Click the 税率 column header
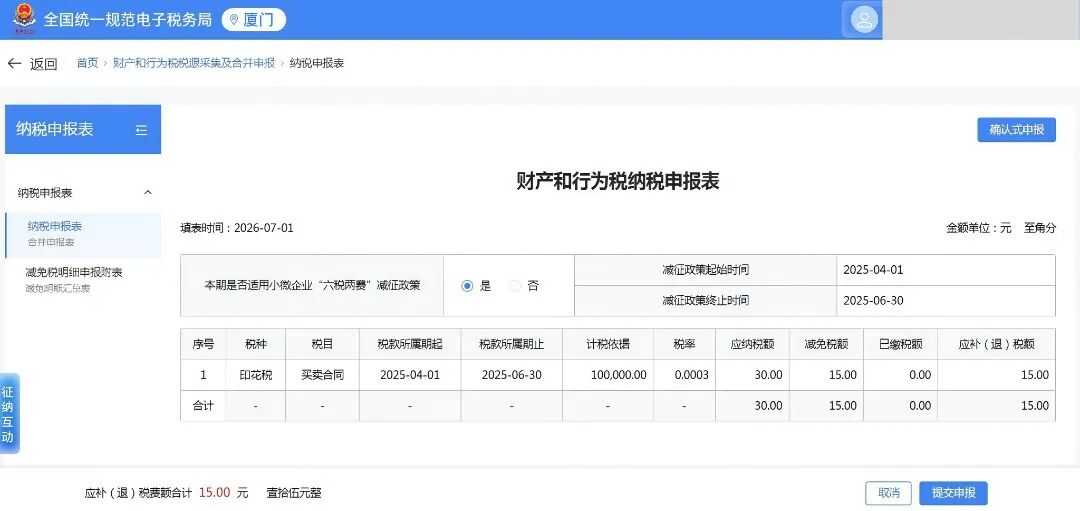 coord(684,344)
